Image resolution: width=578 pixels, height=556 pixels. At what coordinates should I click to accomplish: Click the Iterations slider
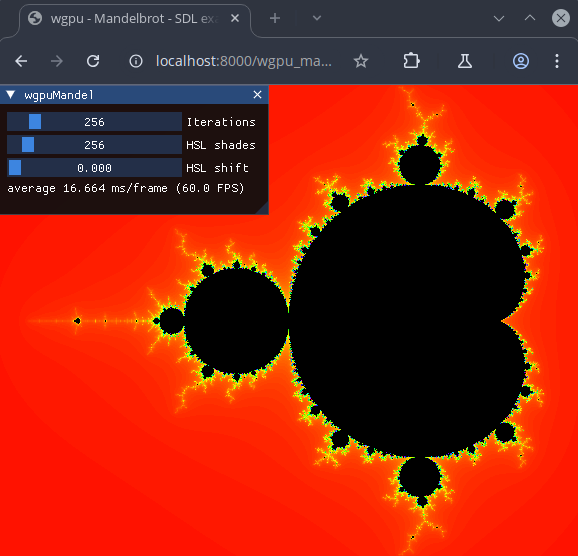(x=94, y=122)
